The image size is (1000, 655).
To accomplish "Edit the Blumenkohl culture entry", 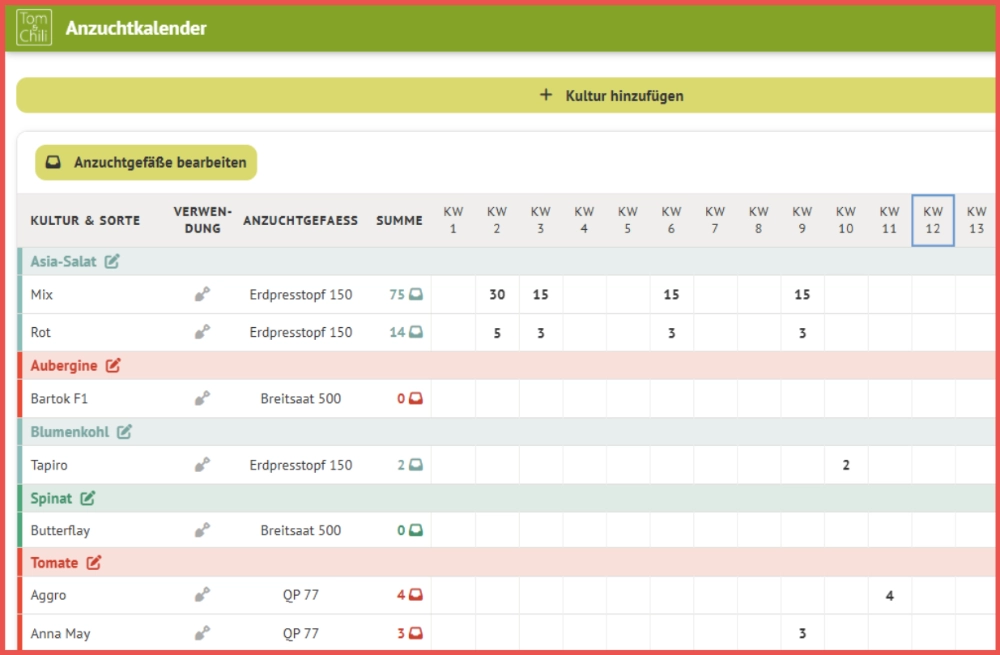I will point(124,432).
